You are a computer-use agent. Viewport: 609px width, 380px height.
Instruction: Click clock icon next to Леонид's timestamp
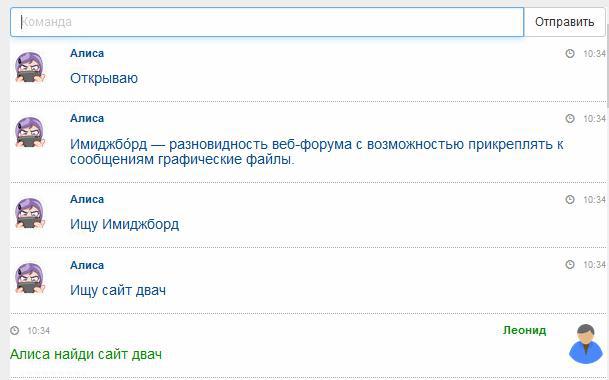pos(14,331)
